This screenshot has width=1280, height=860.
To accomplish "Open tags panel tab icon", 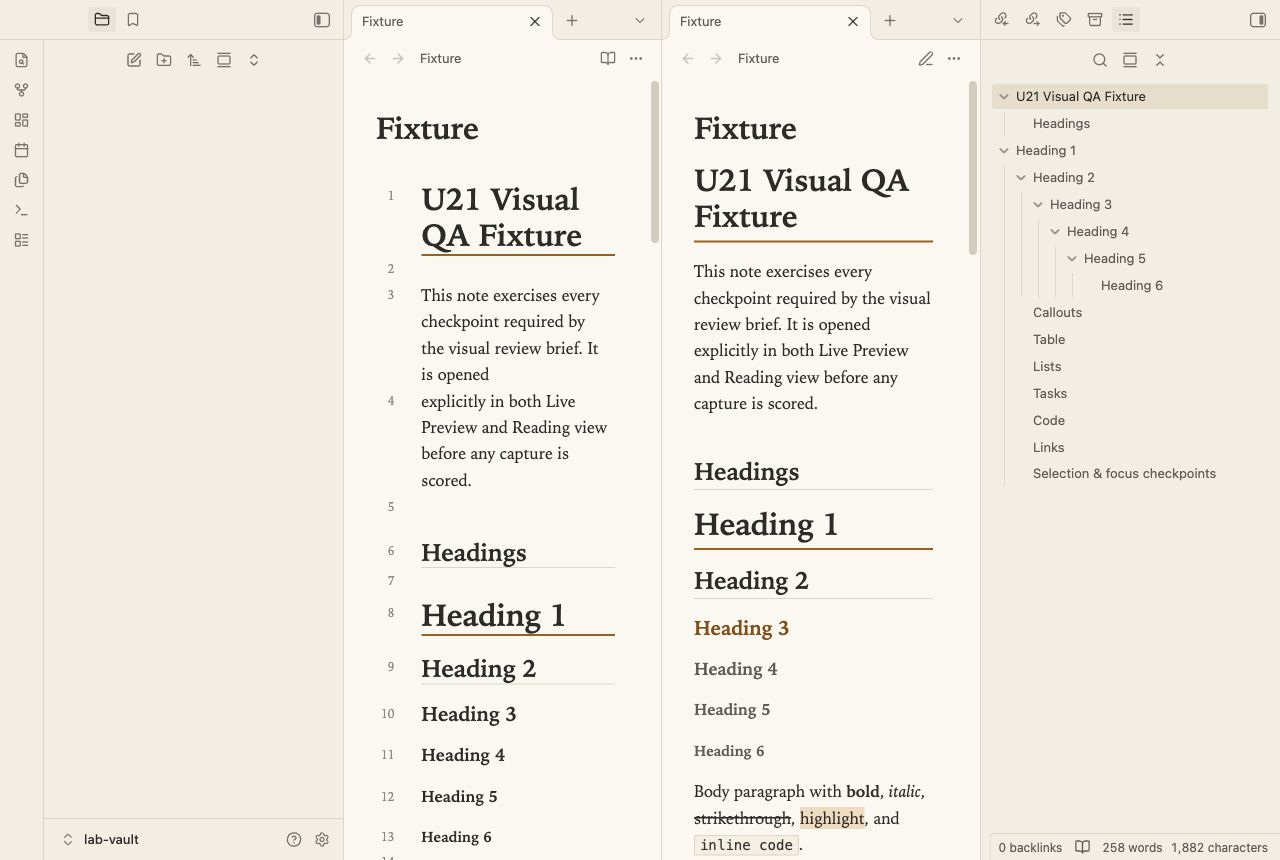I will click(x=1064, y=20).
